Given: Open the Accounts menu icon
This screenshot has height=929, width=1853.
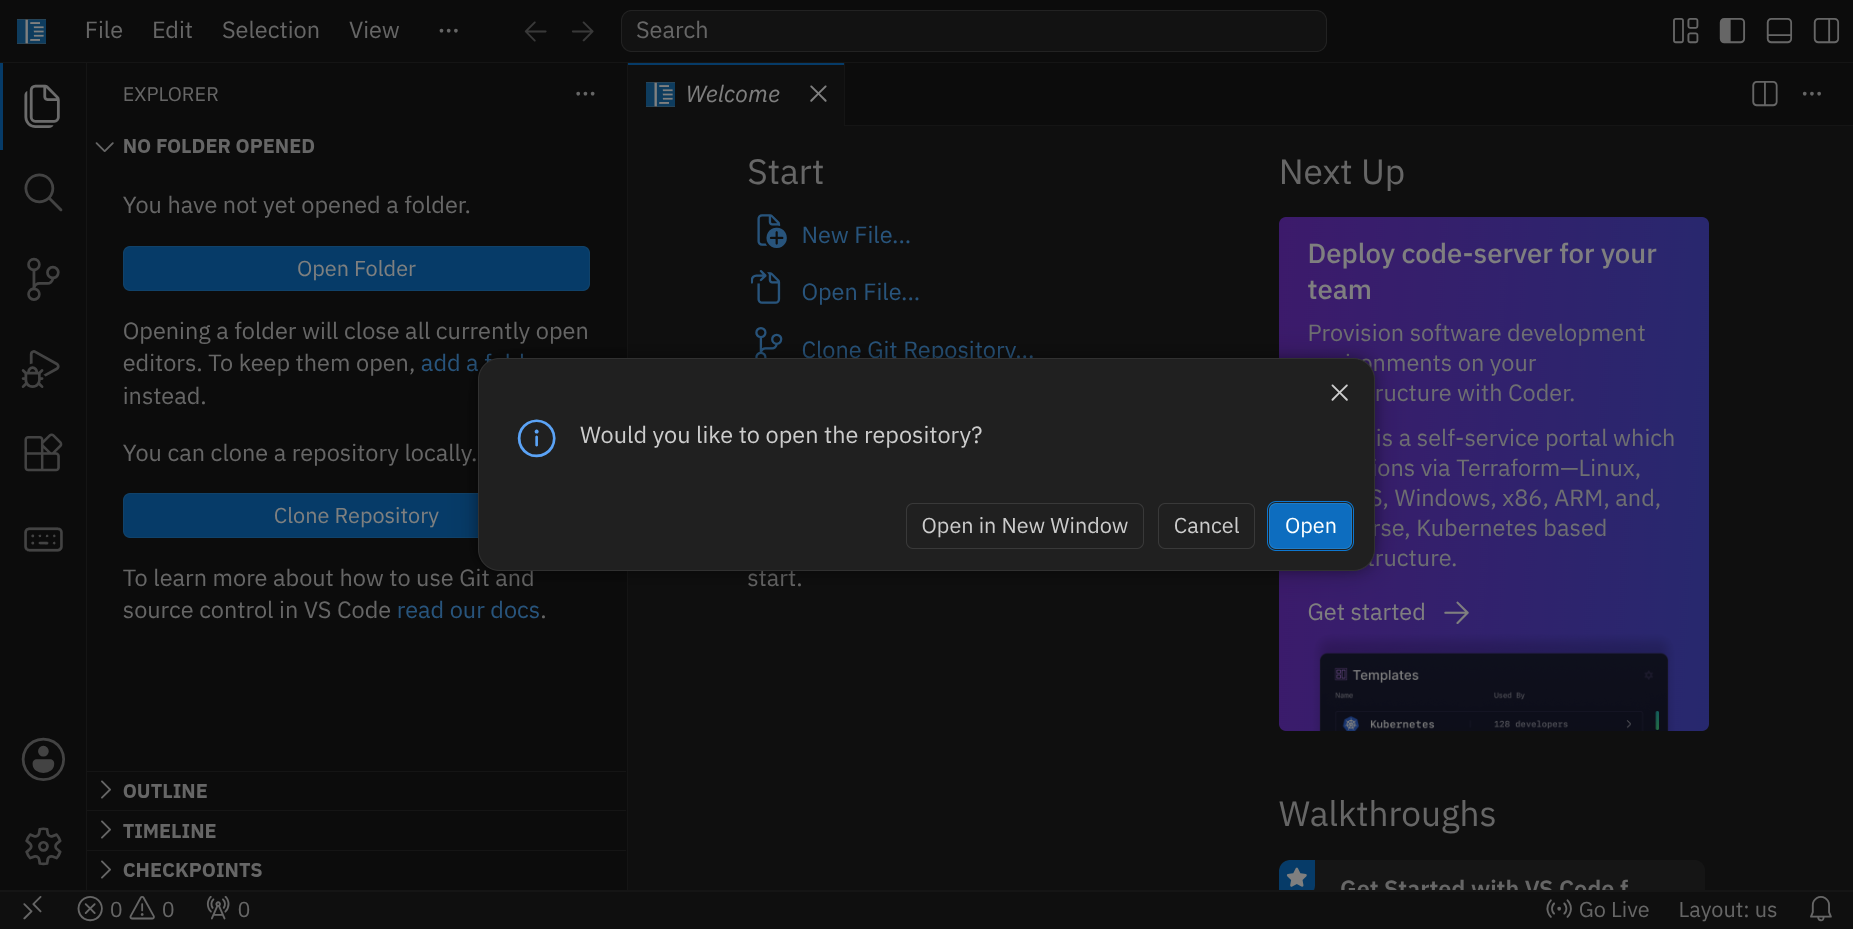Looking at the screenshot, I should click(x=43, y=760).
